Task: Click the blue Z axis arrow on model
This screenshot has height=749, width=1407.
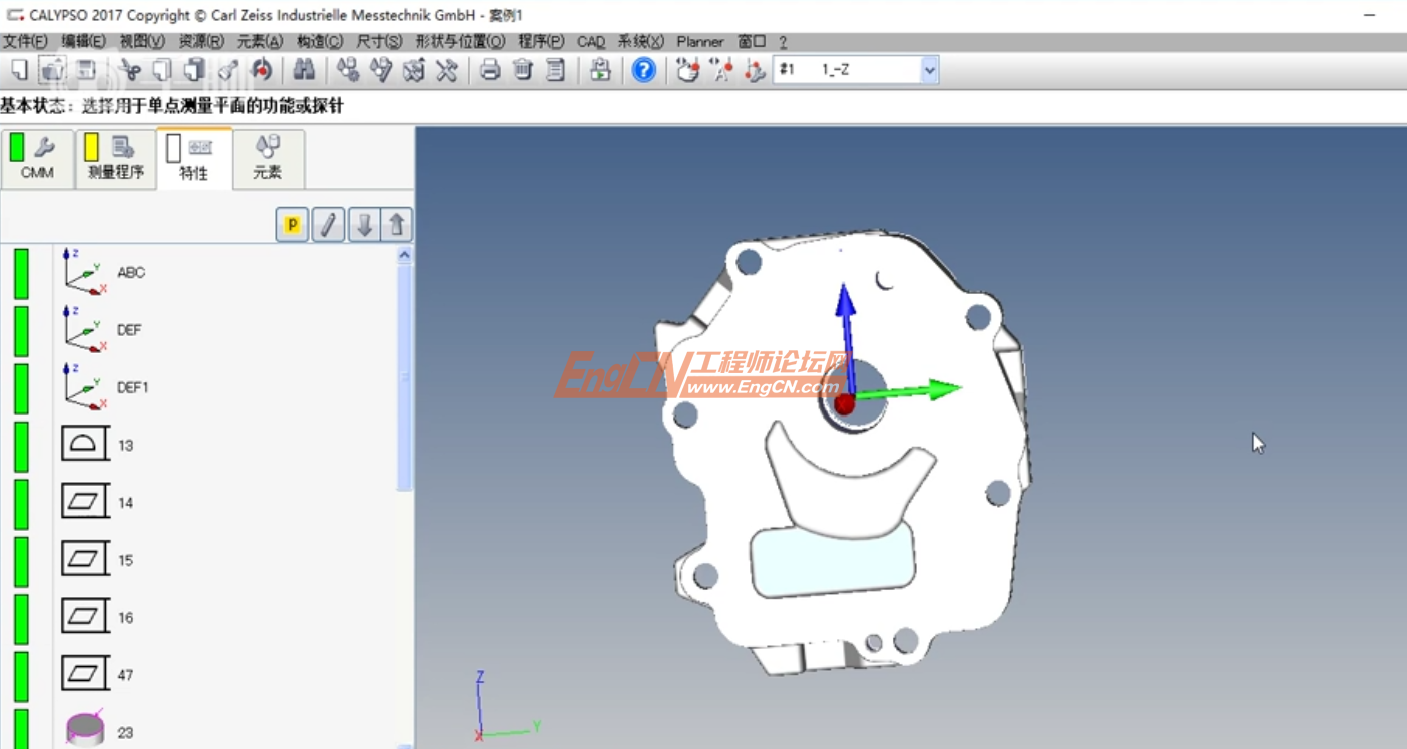Action: click(846, 338)
